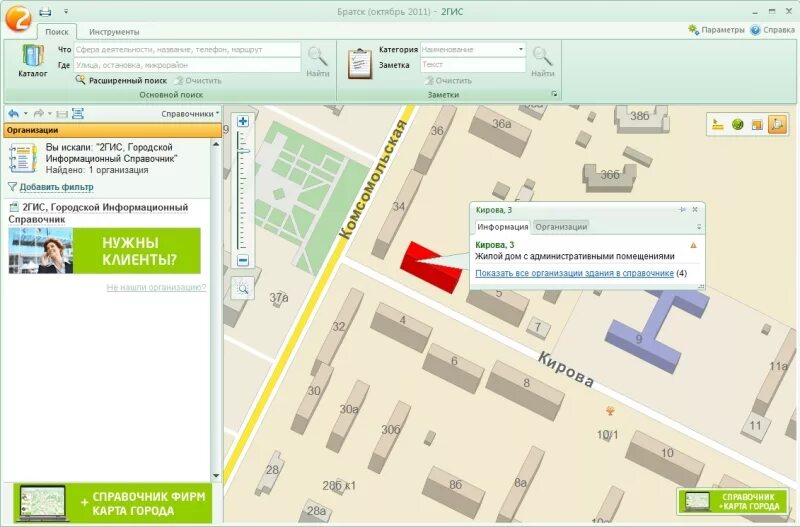Click the main search Найти magnifier button
Viewport: 800px width, 527px height.
click(318, 61)
